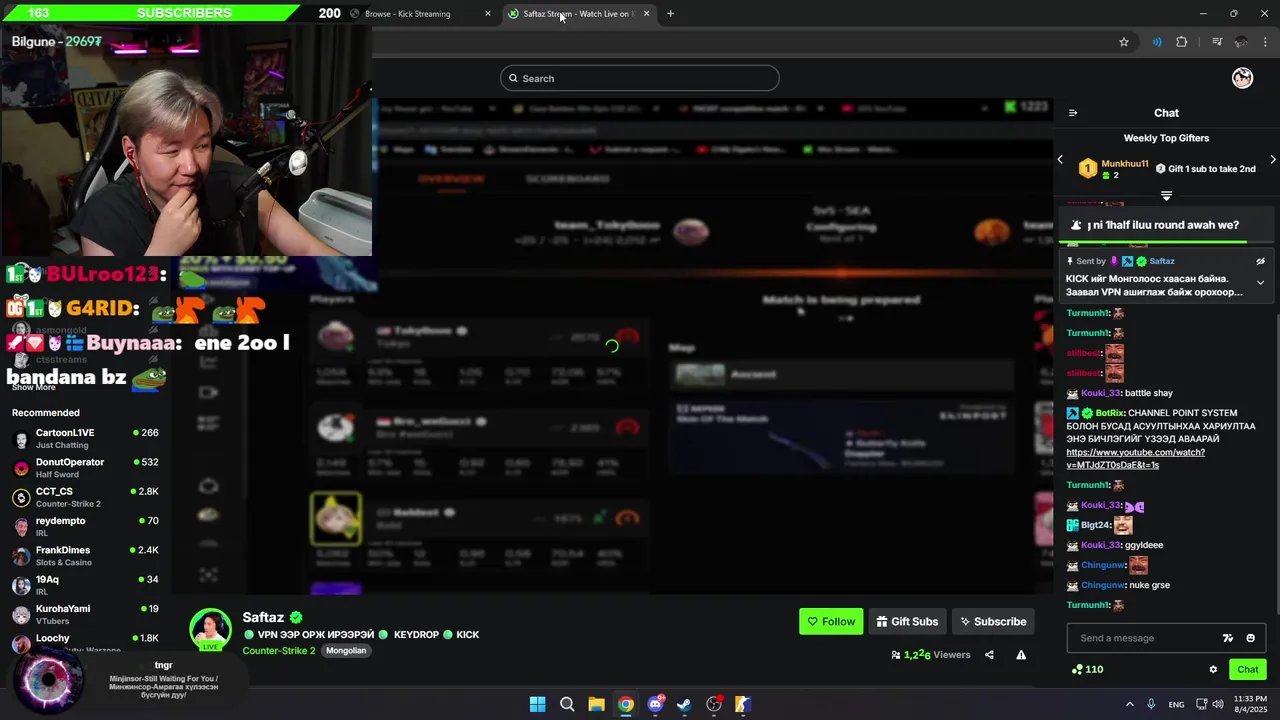This screenshot has width=1280, height=720.
Task: Click Chingunw username beside 'nuke grse'
Action: pyautogui.click(x=1103, y=585)
